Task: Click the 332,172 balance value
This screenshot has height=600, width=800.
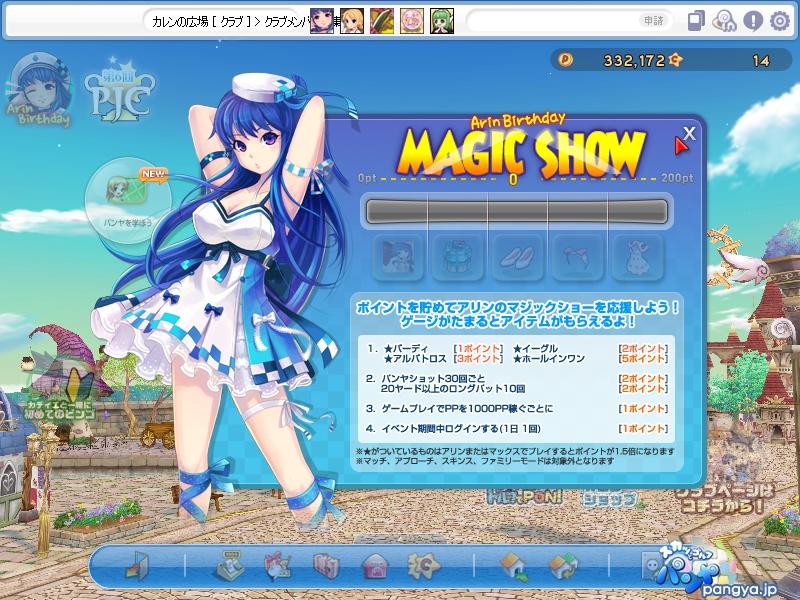Action: pos(634,61)
